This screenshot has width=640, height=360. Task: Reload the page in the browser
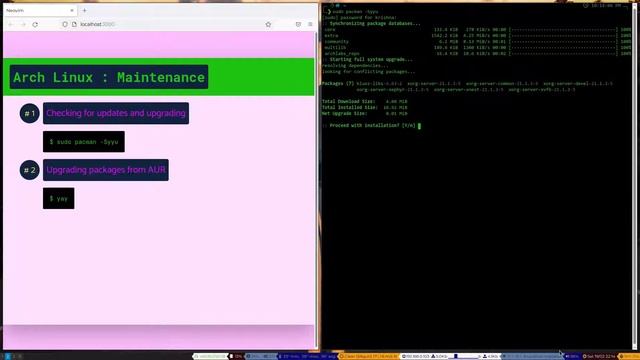[x=35, y=24]
